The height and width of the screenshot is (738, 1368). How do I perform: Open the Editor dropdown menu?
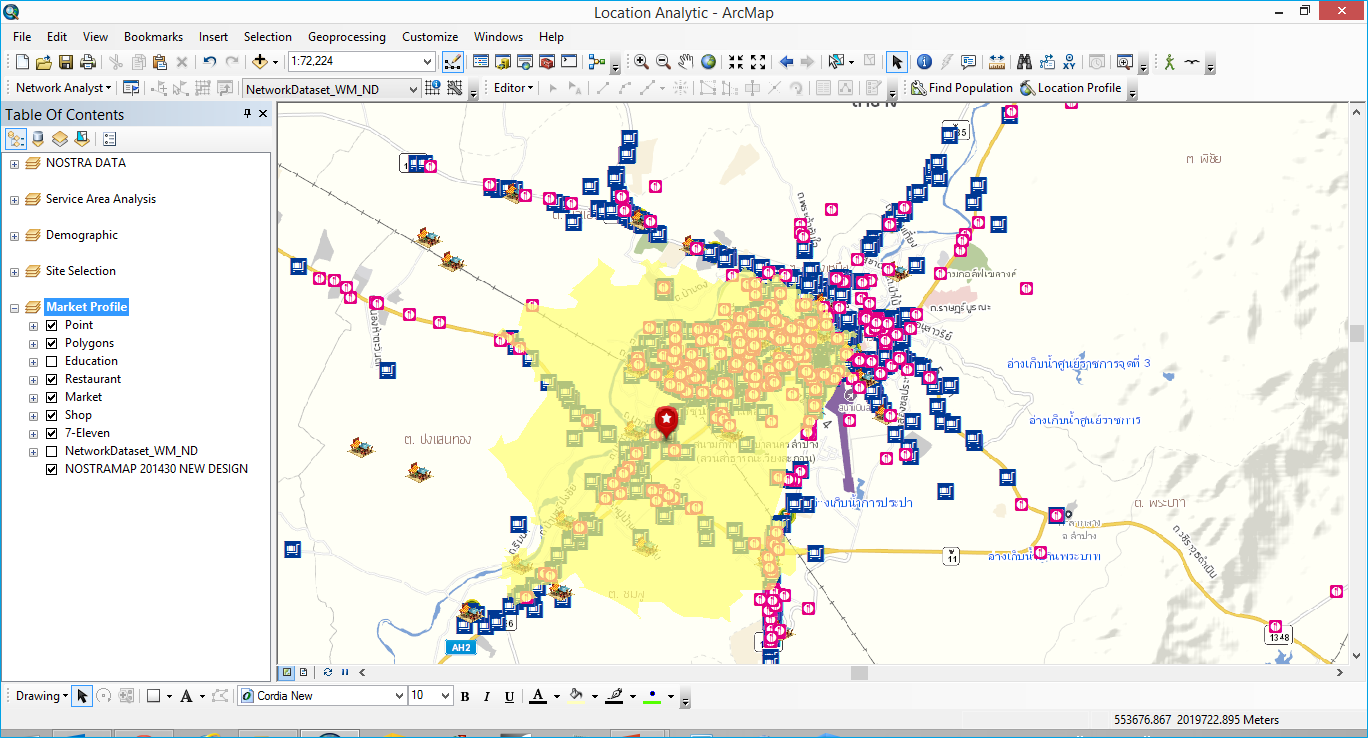click(x=513, y=88)
